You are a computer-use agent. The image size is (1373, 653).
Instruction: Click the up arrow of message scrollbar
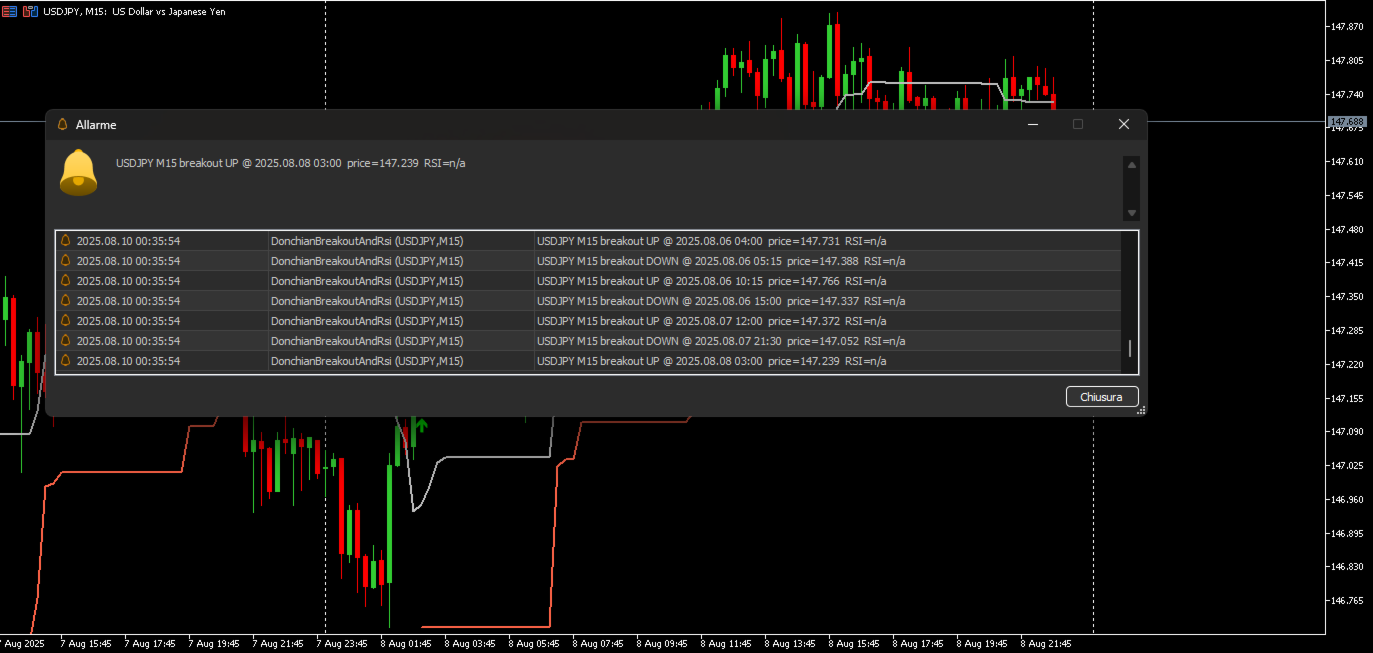pyautogui.click(x=1131, y=165)
